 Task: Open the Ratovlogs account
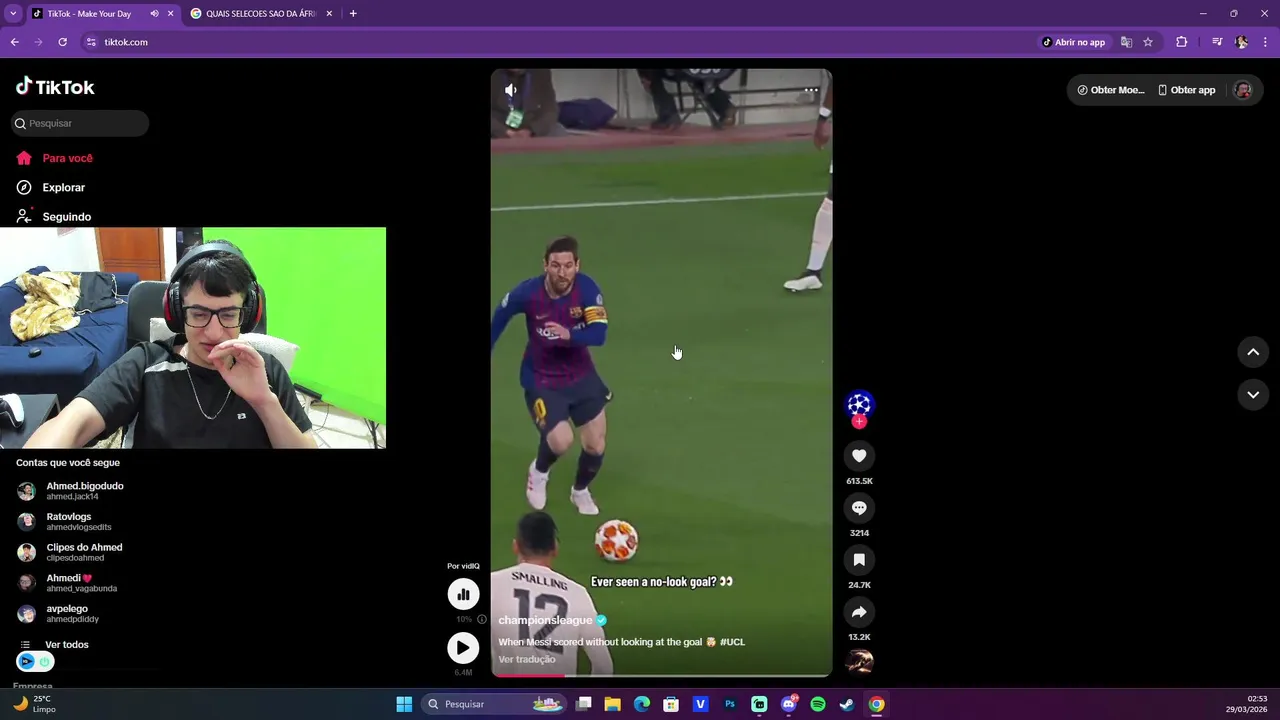click(65, 521)
